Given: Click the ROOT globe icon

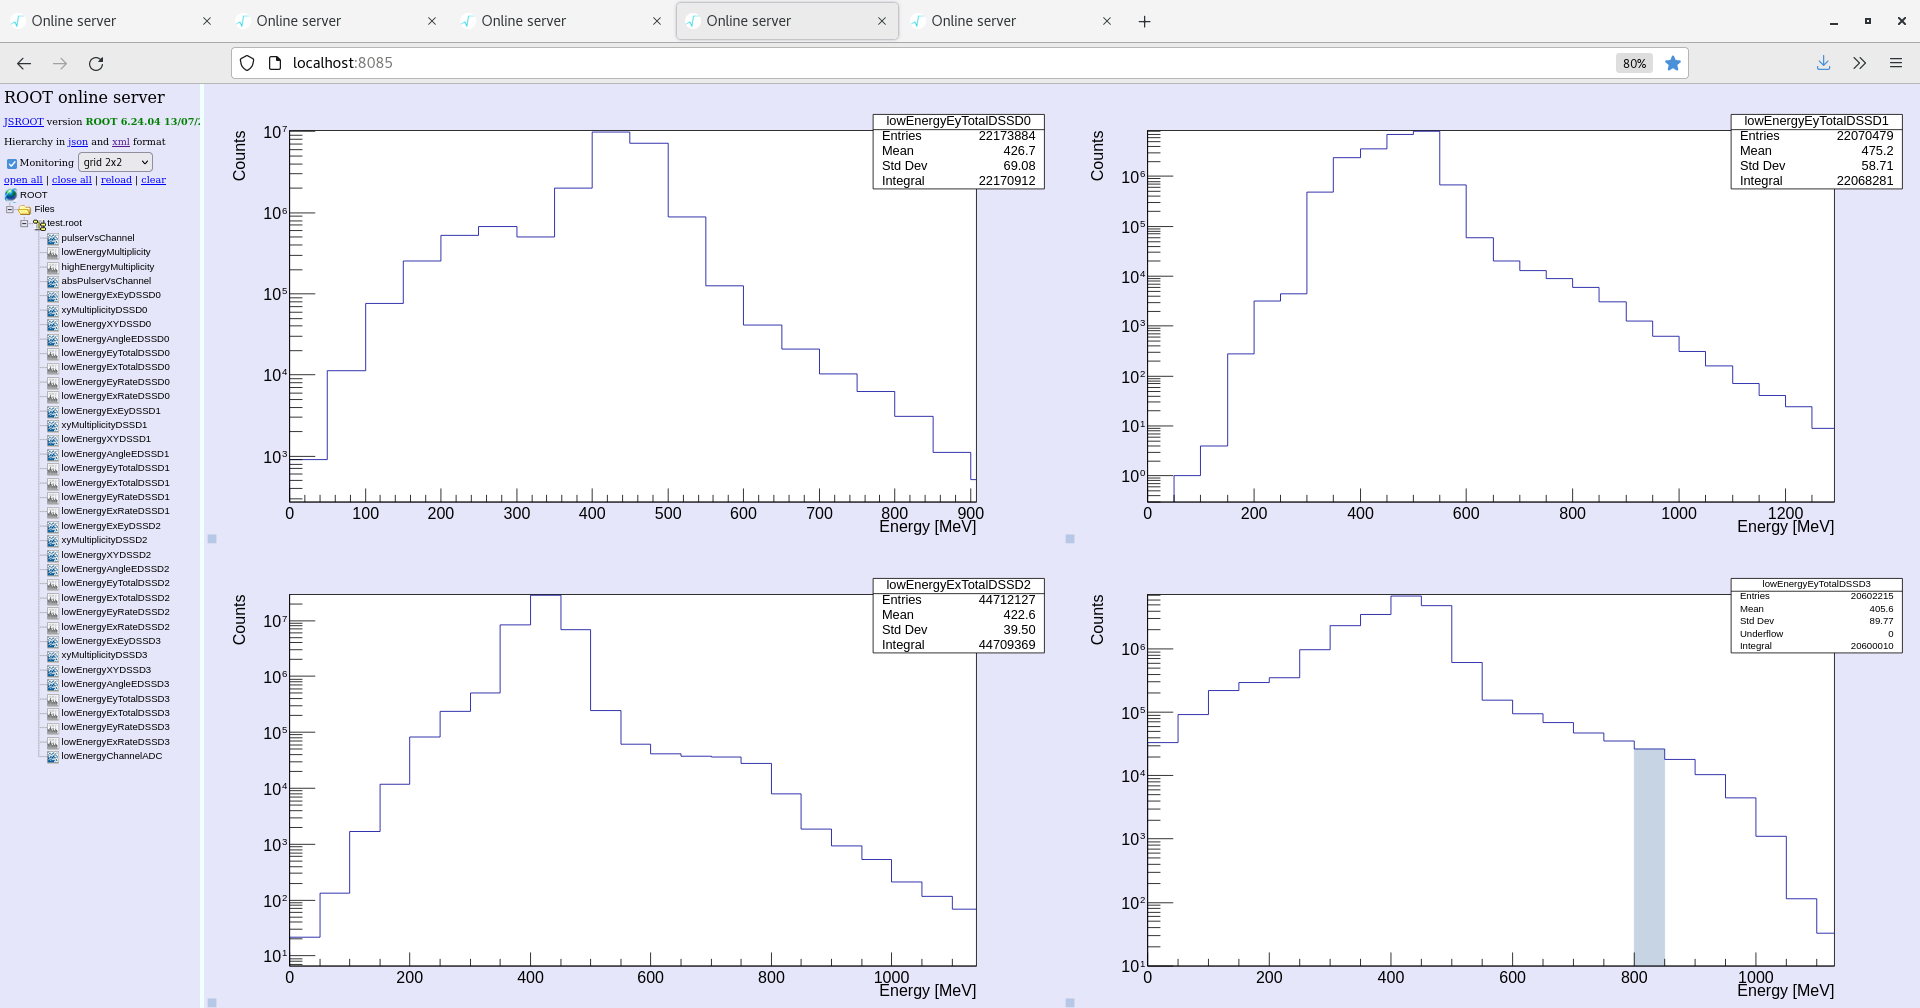Looking at the screenshot, I should (x=11, y=195).
